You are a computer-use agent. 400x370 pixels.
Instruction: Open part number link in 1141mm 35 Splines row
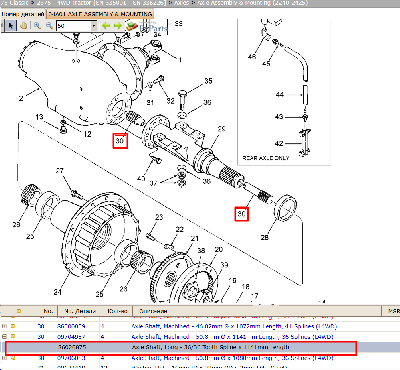coord(71,337)
